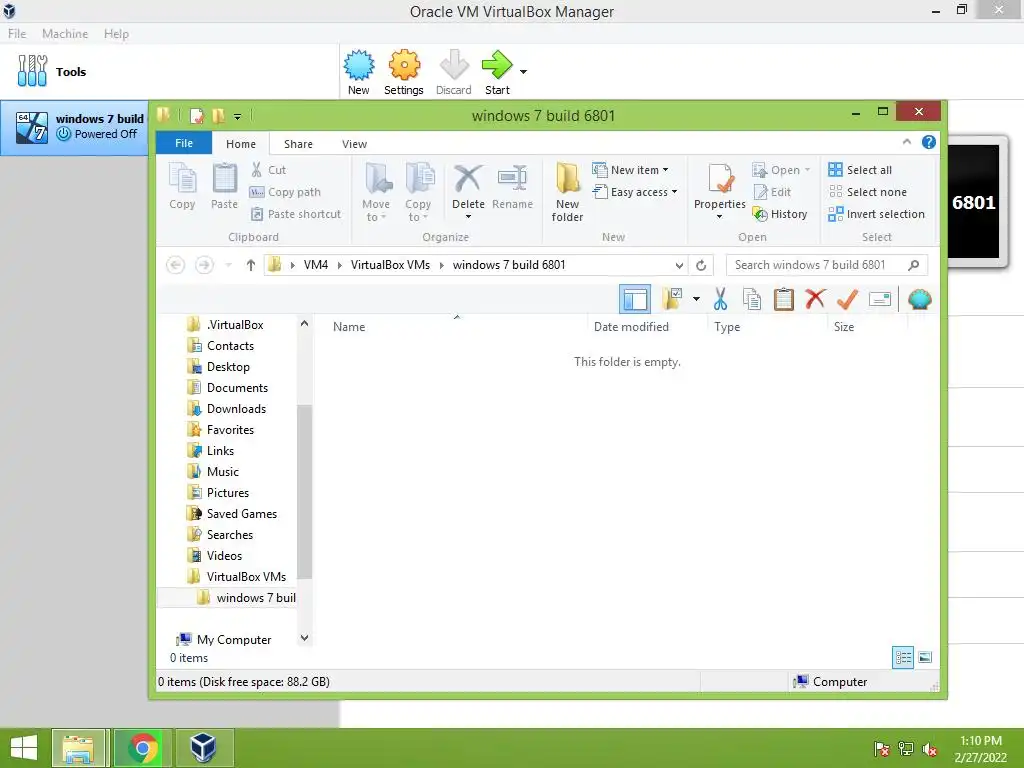Click Invert selection in ribbon
The width and height of the screenshot is (1024, 768).
pyautogui.click(x=876, y=214)
